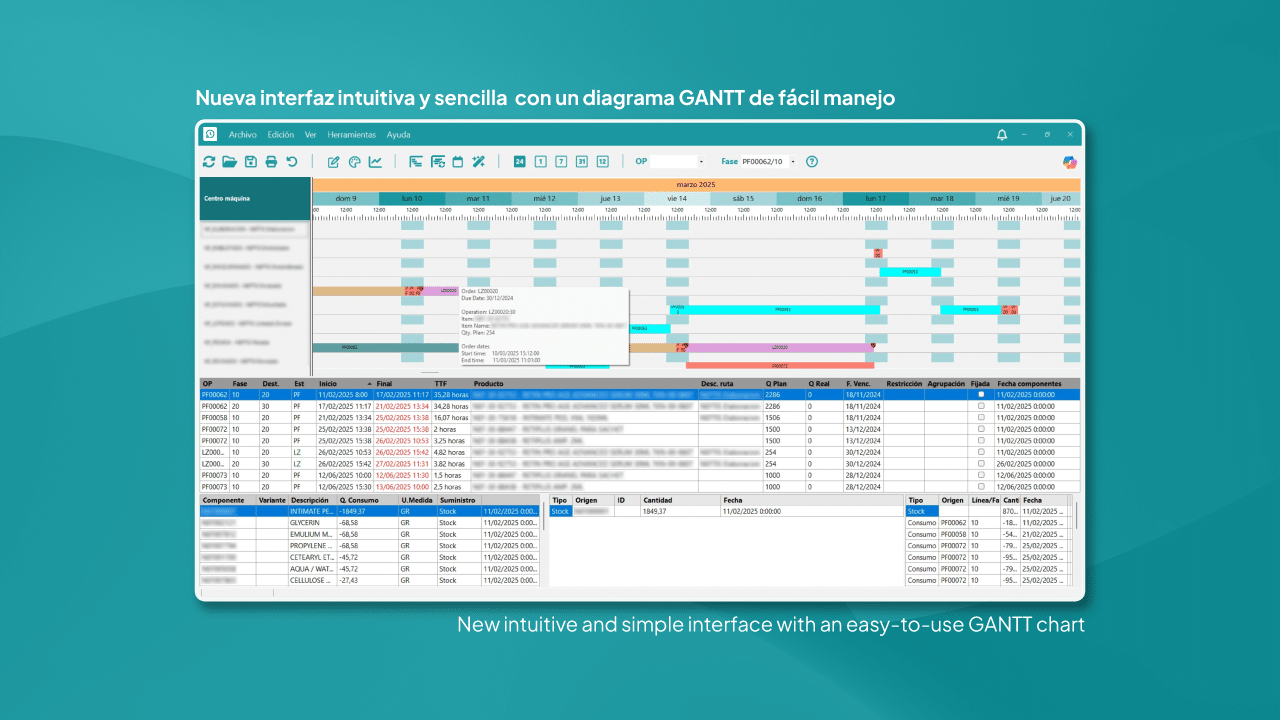The height and width of the screenshot is (720, 1280).
Task: Open file with the folder icon
Action: pos(229,161)
